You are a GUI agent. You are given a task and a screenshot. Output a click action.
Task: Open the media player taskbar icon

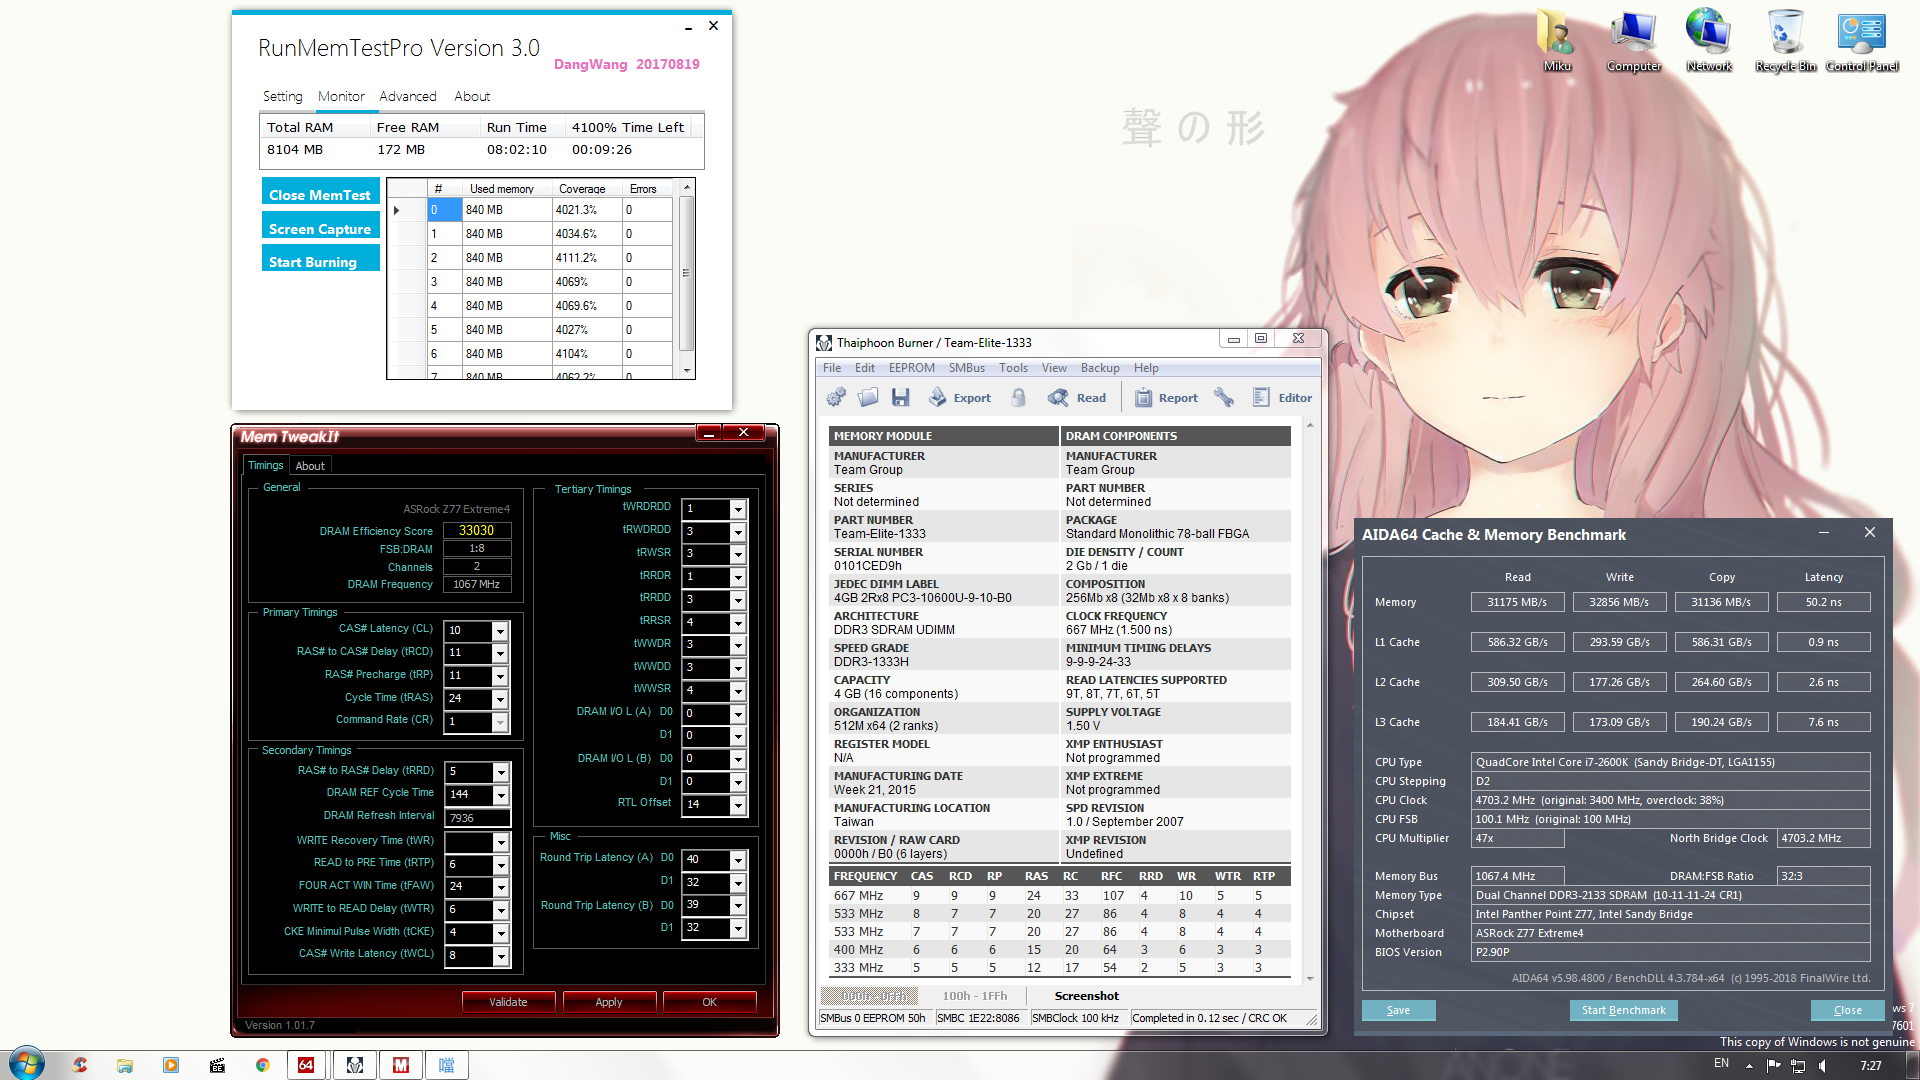[171, 1065]
